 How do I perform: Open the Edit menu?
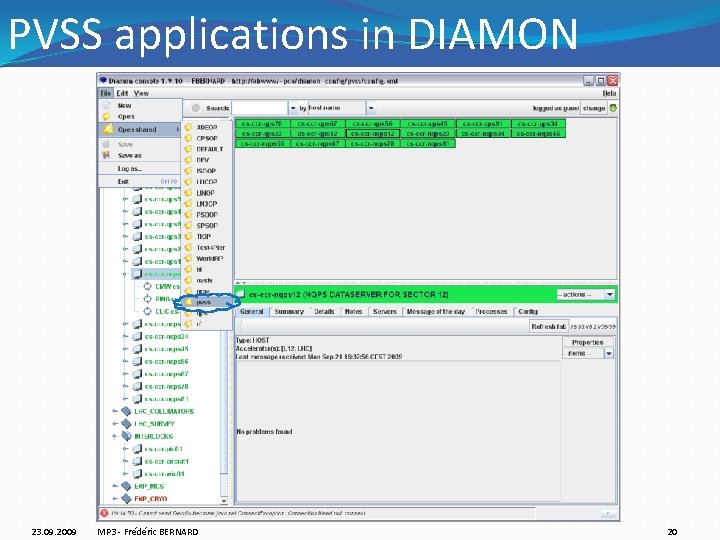coord(122,93)
